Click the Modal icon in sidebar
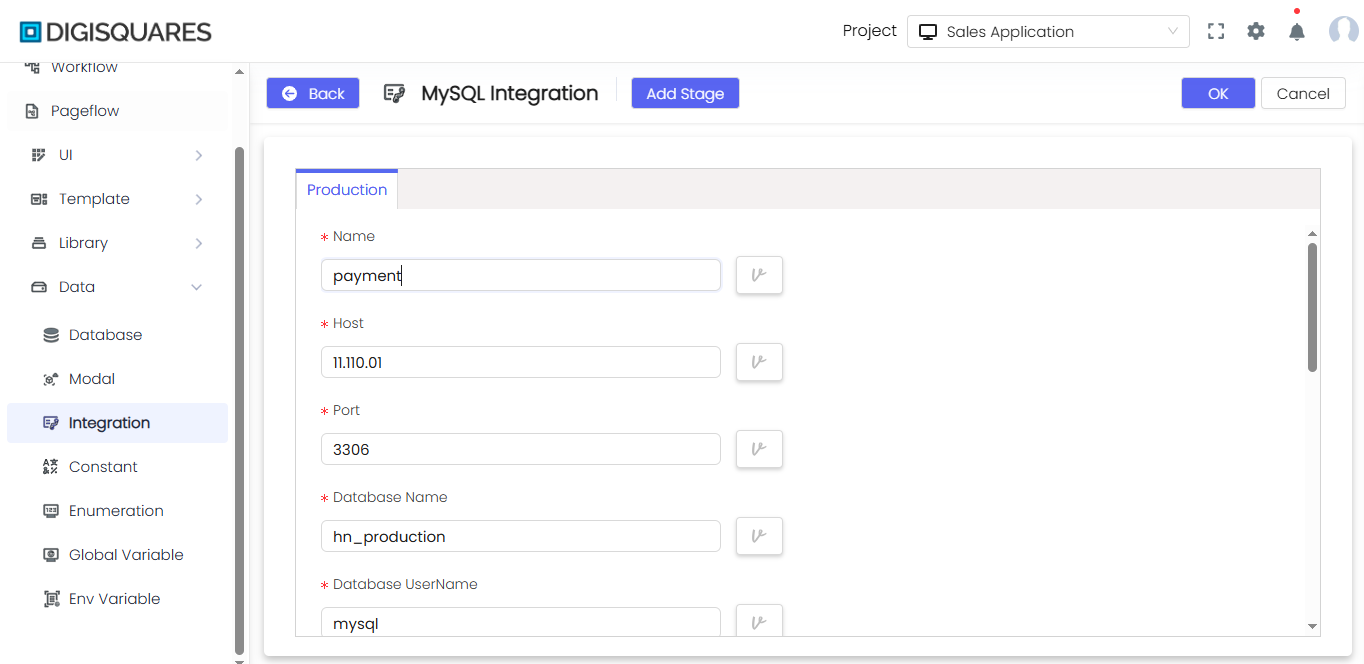The width and height of the screenshot is (1364, 664). click(51, 379)
